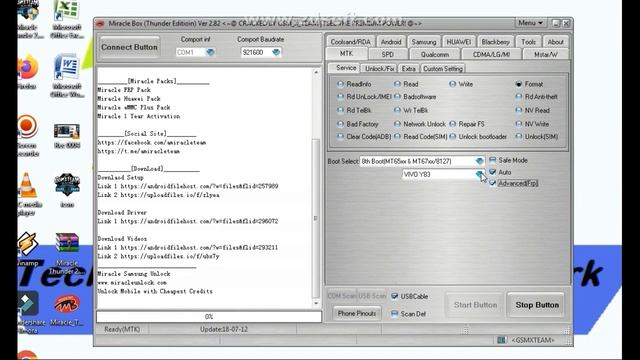The width and height of the screenshot is (640, 360).
Task: Select the Write radio option
Action: point(461,84)
